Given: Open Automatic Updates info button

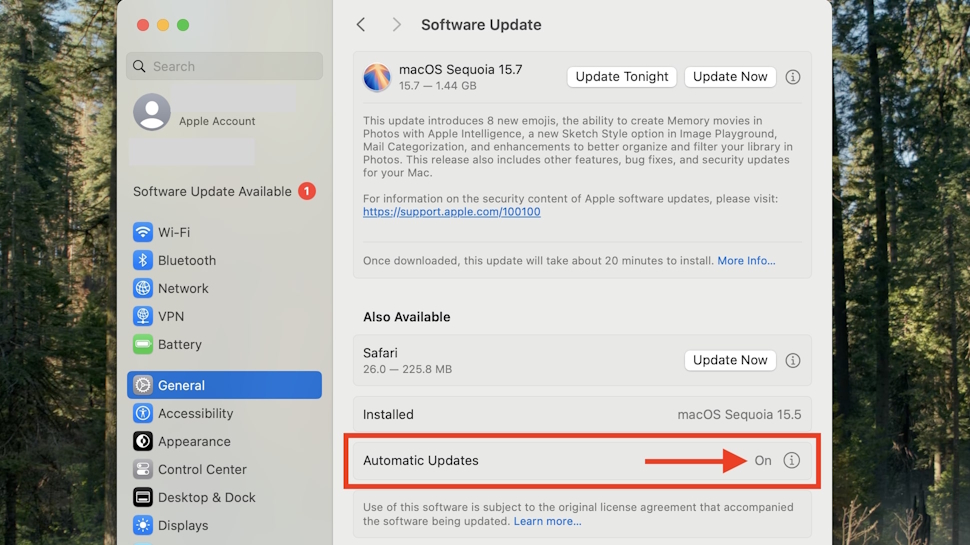Looking at the screenshot, I should 791,460.
